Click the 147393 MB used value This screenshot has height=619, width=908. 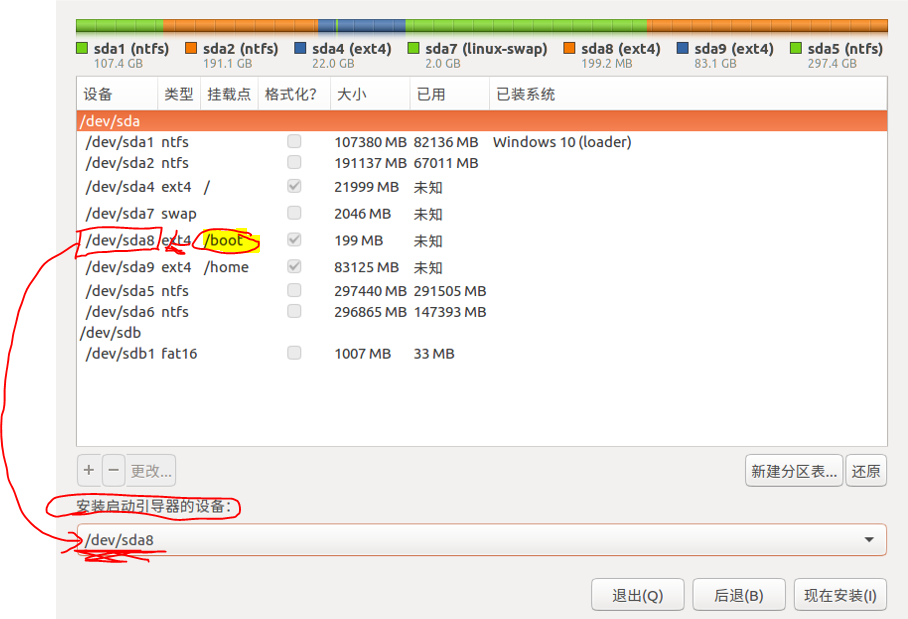tap(450, 312)
